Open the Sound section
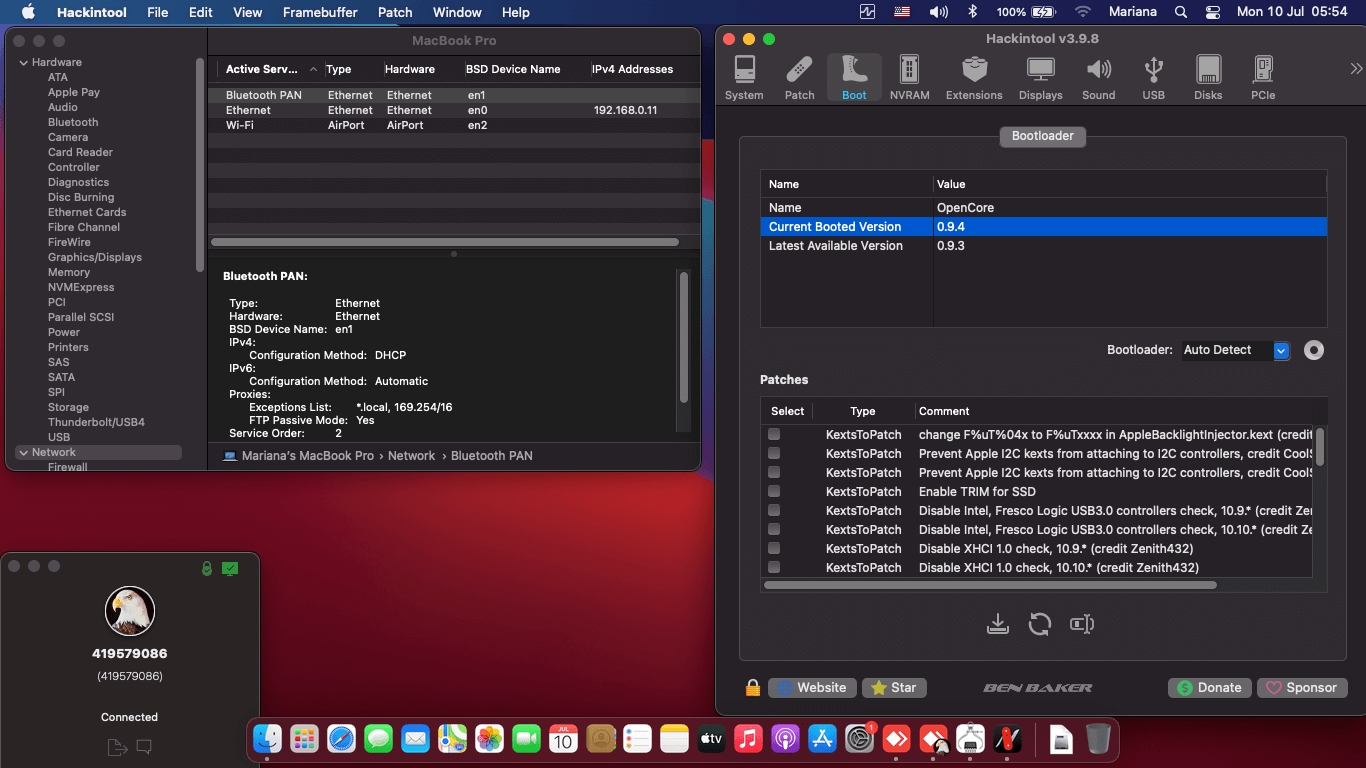The width and height of the screenshot is (1366, 768). click(1098, 78)
